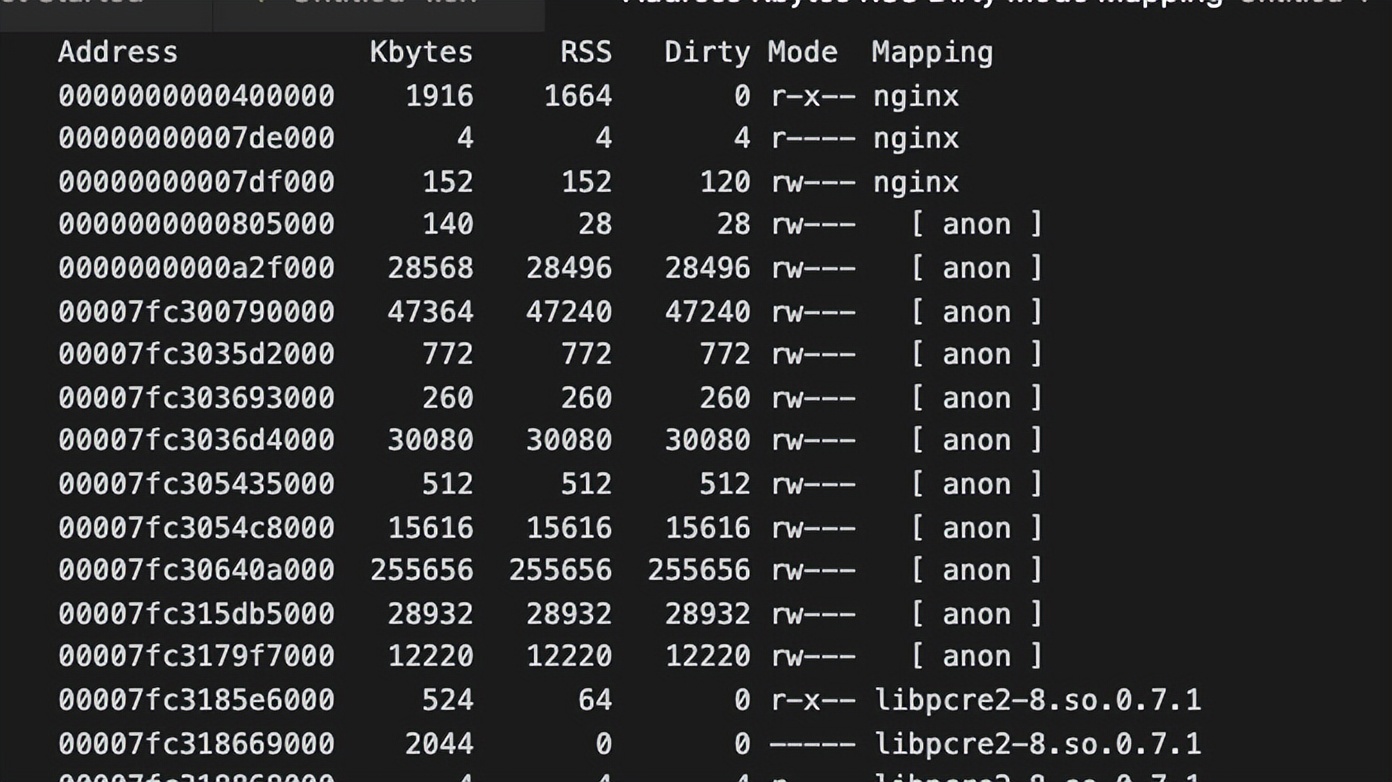
Task: Select address 00007fc303693000
Action: [x=196, y=398]
